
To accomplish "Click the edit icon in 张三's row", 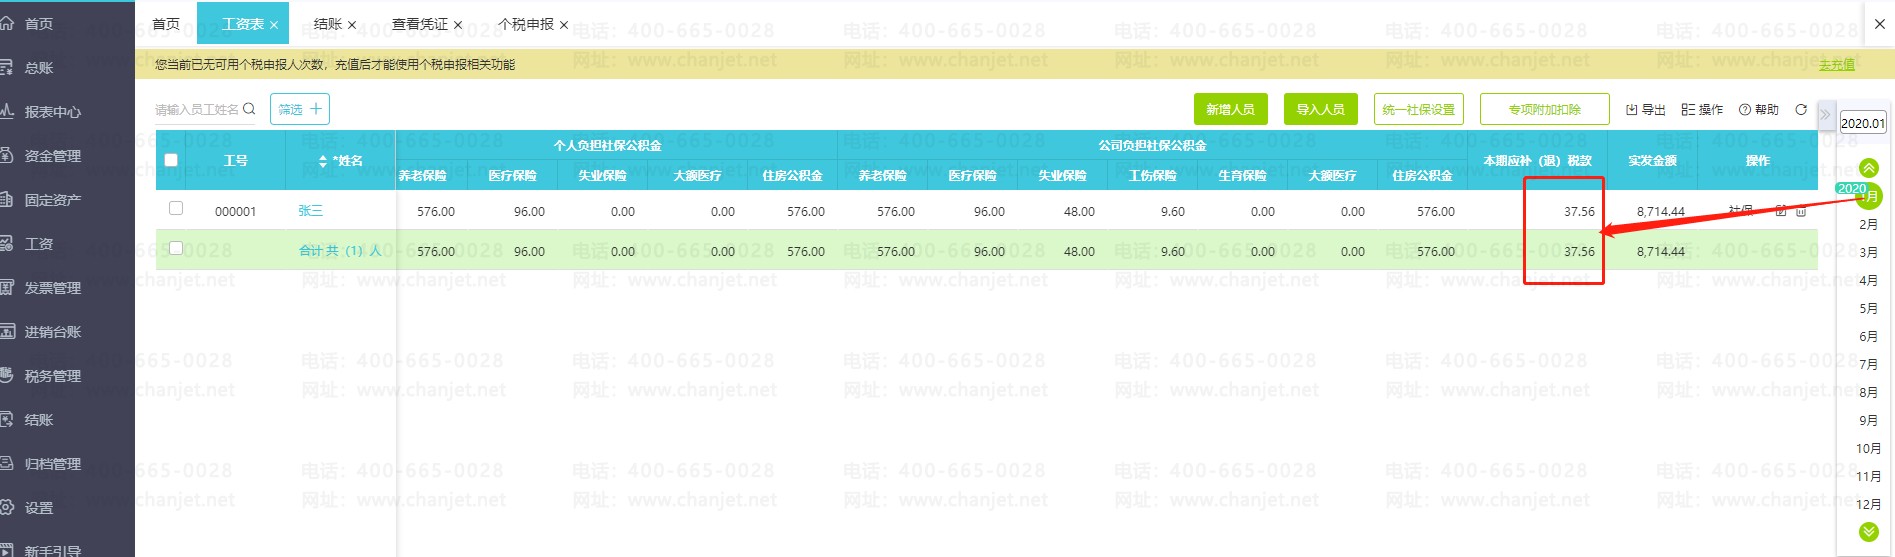I will [x=1781, y=211].
